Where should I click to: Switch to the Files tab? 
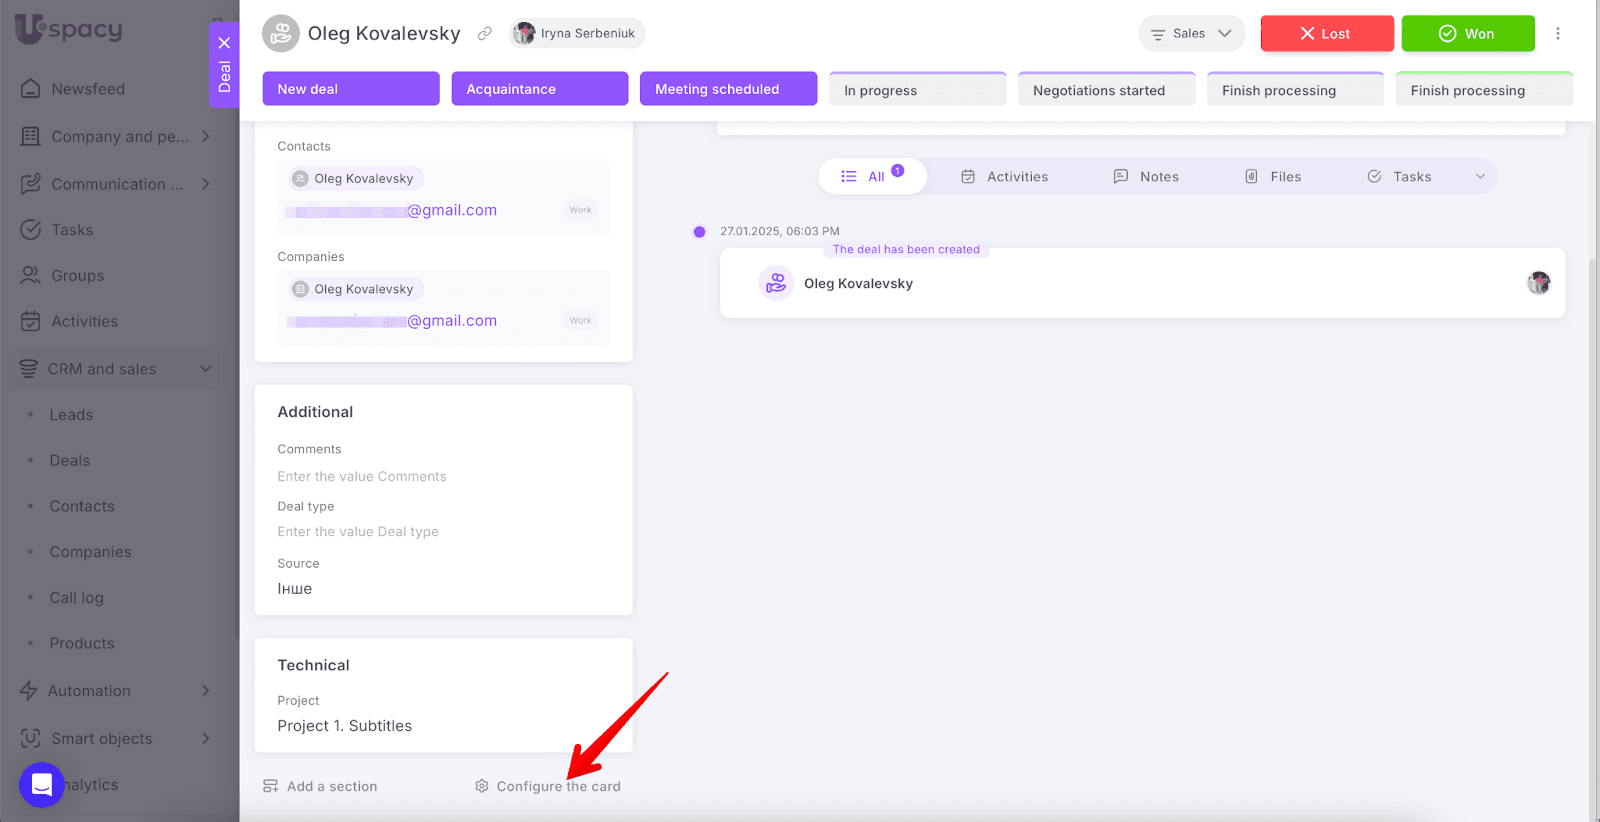[1273, 176]
